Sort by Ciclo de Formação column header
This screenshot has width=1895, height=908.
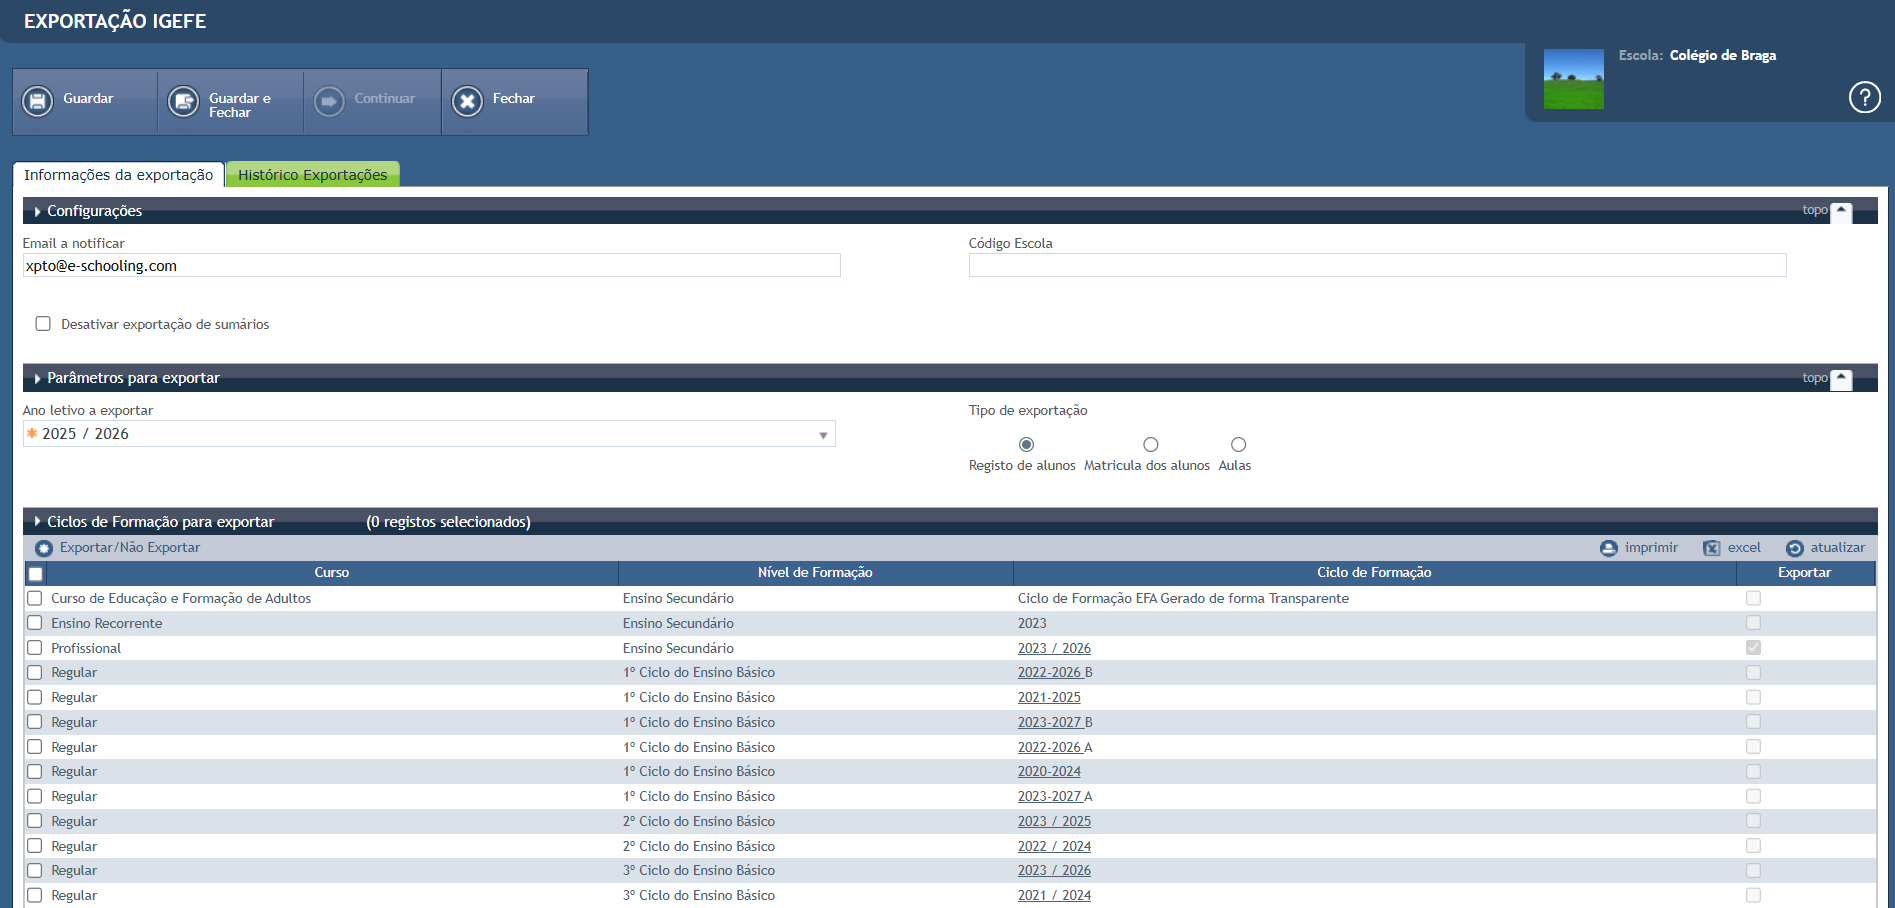[1374, 573]
